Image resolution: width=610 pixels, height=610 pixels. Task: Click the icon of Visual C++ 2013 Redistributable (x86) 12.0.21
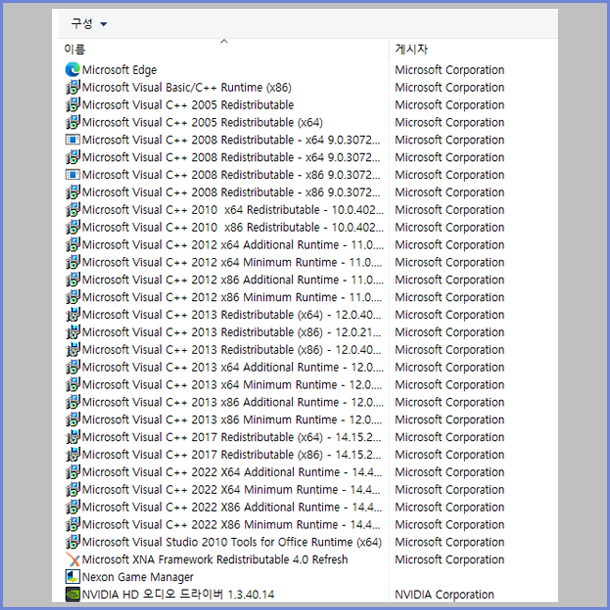(x=73, y=332)
